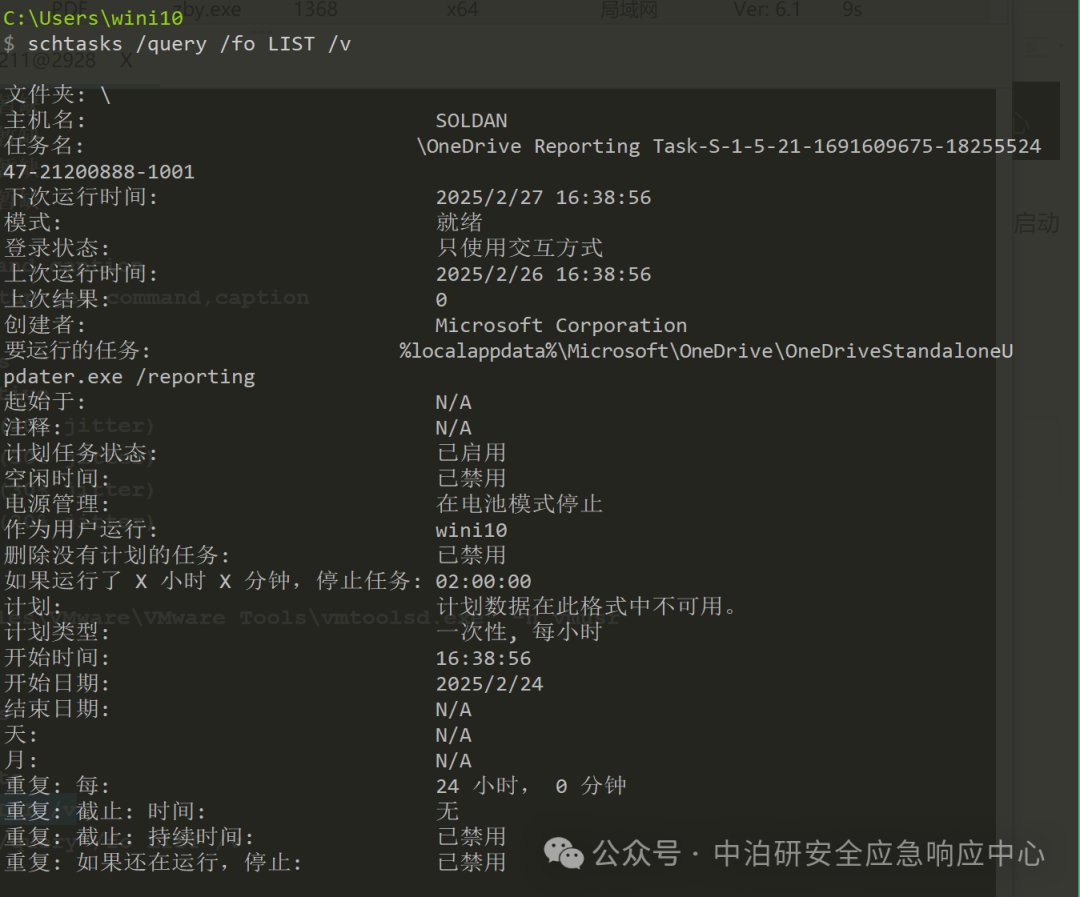This screenshot has height=897, width=1080.
Task: Click the "模式:" value "就绪"
Action: 459,223
